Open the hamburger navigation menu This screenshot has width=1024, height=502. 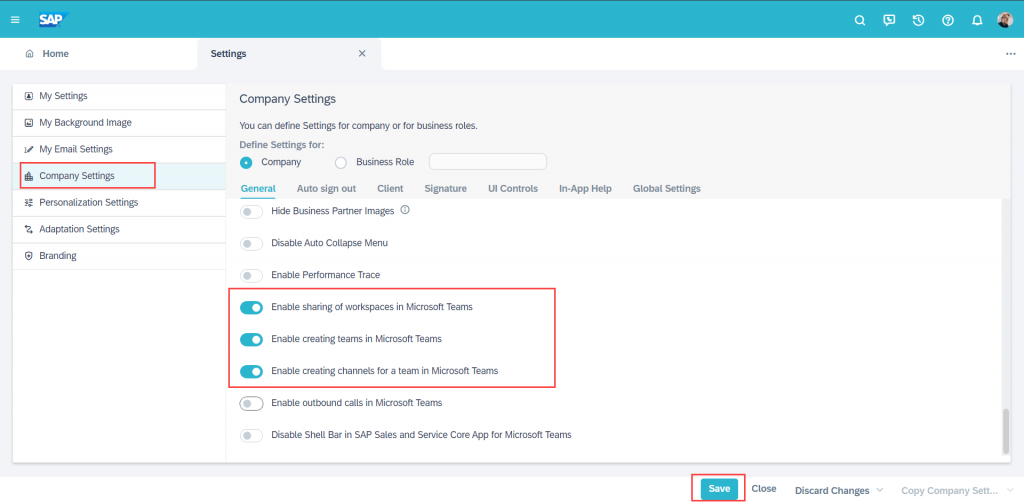point(15,20)
